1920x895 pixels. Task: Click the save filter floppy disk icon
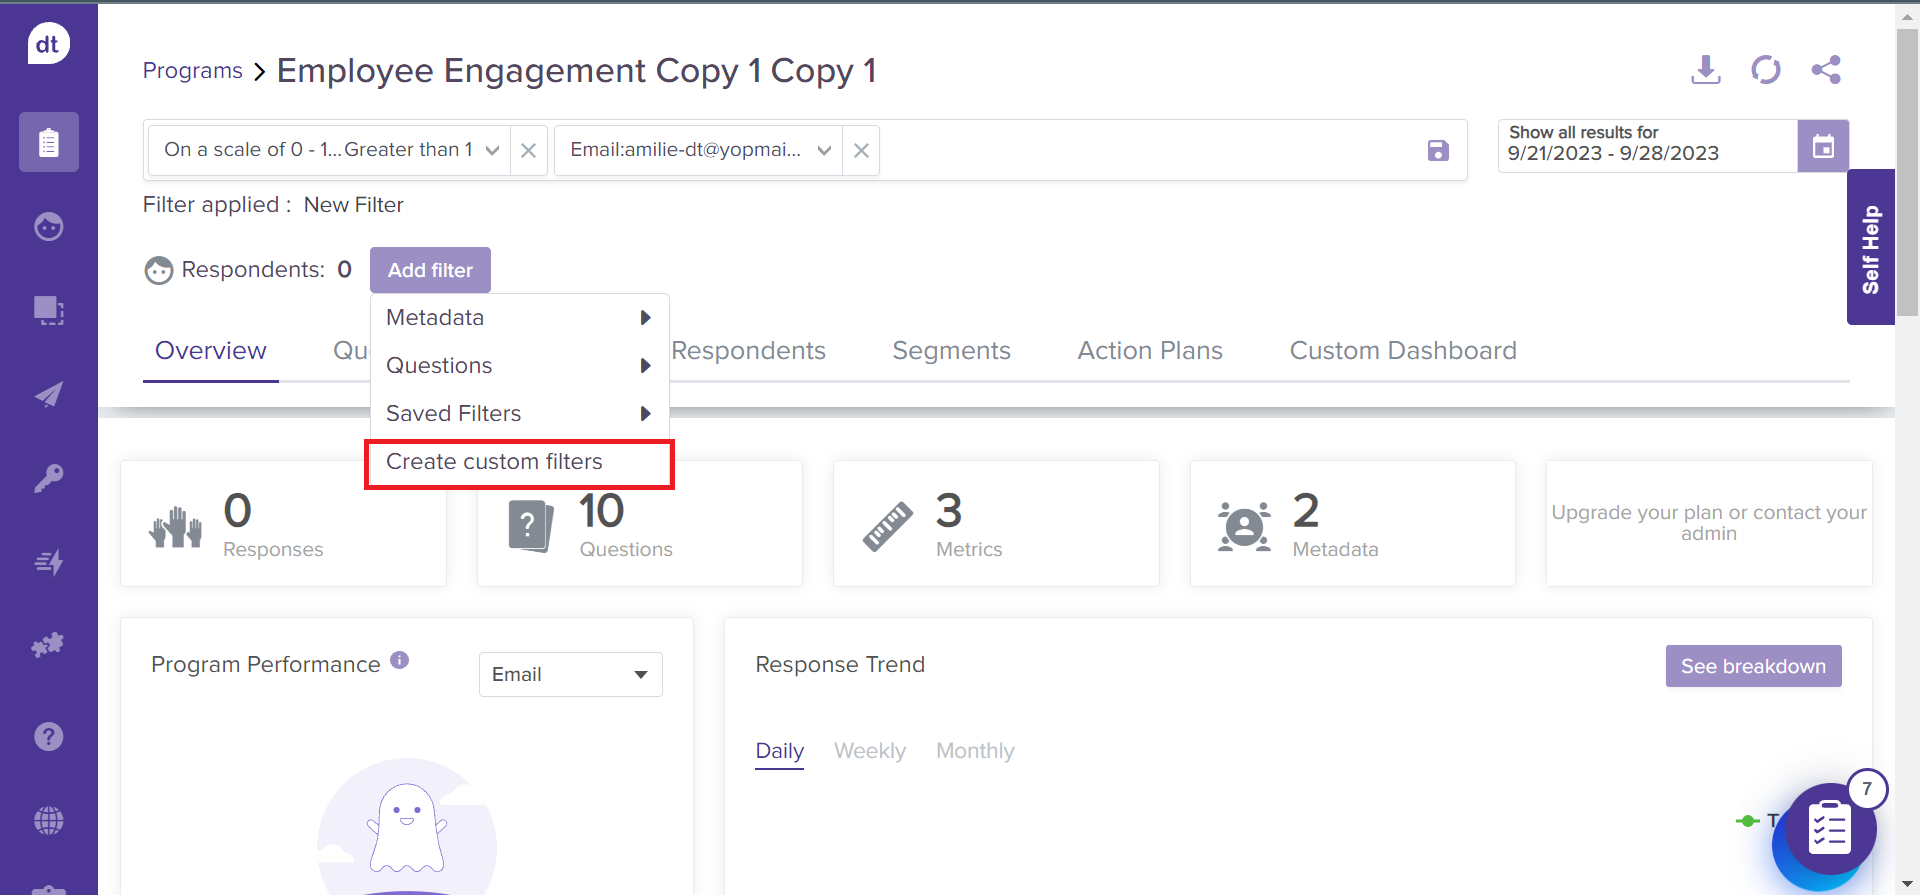[1438, 150]
